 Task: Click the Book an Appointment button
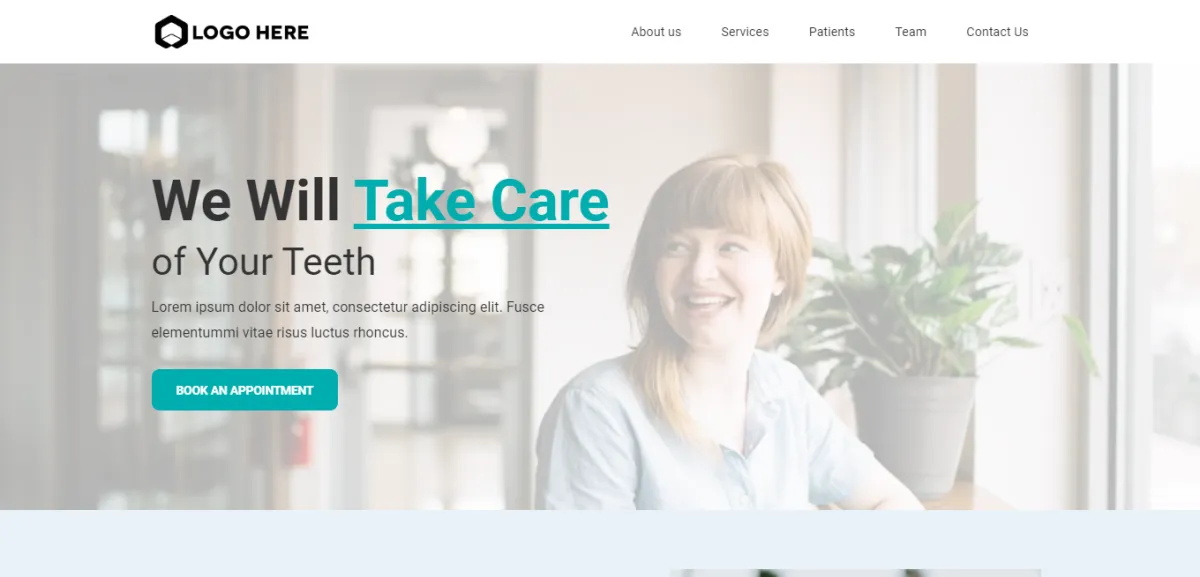pyautogui.click(x=245, y=390)
